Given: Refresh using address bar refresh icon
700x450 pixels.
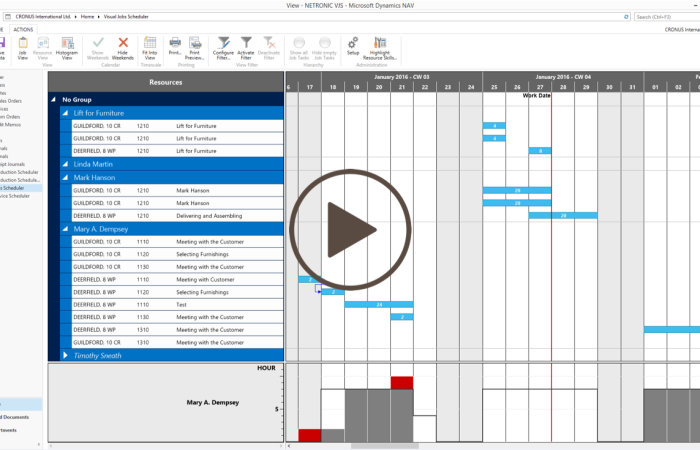Looking at the screenshot, I should point(626,17).
